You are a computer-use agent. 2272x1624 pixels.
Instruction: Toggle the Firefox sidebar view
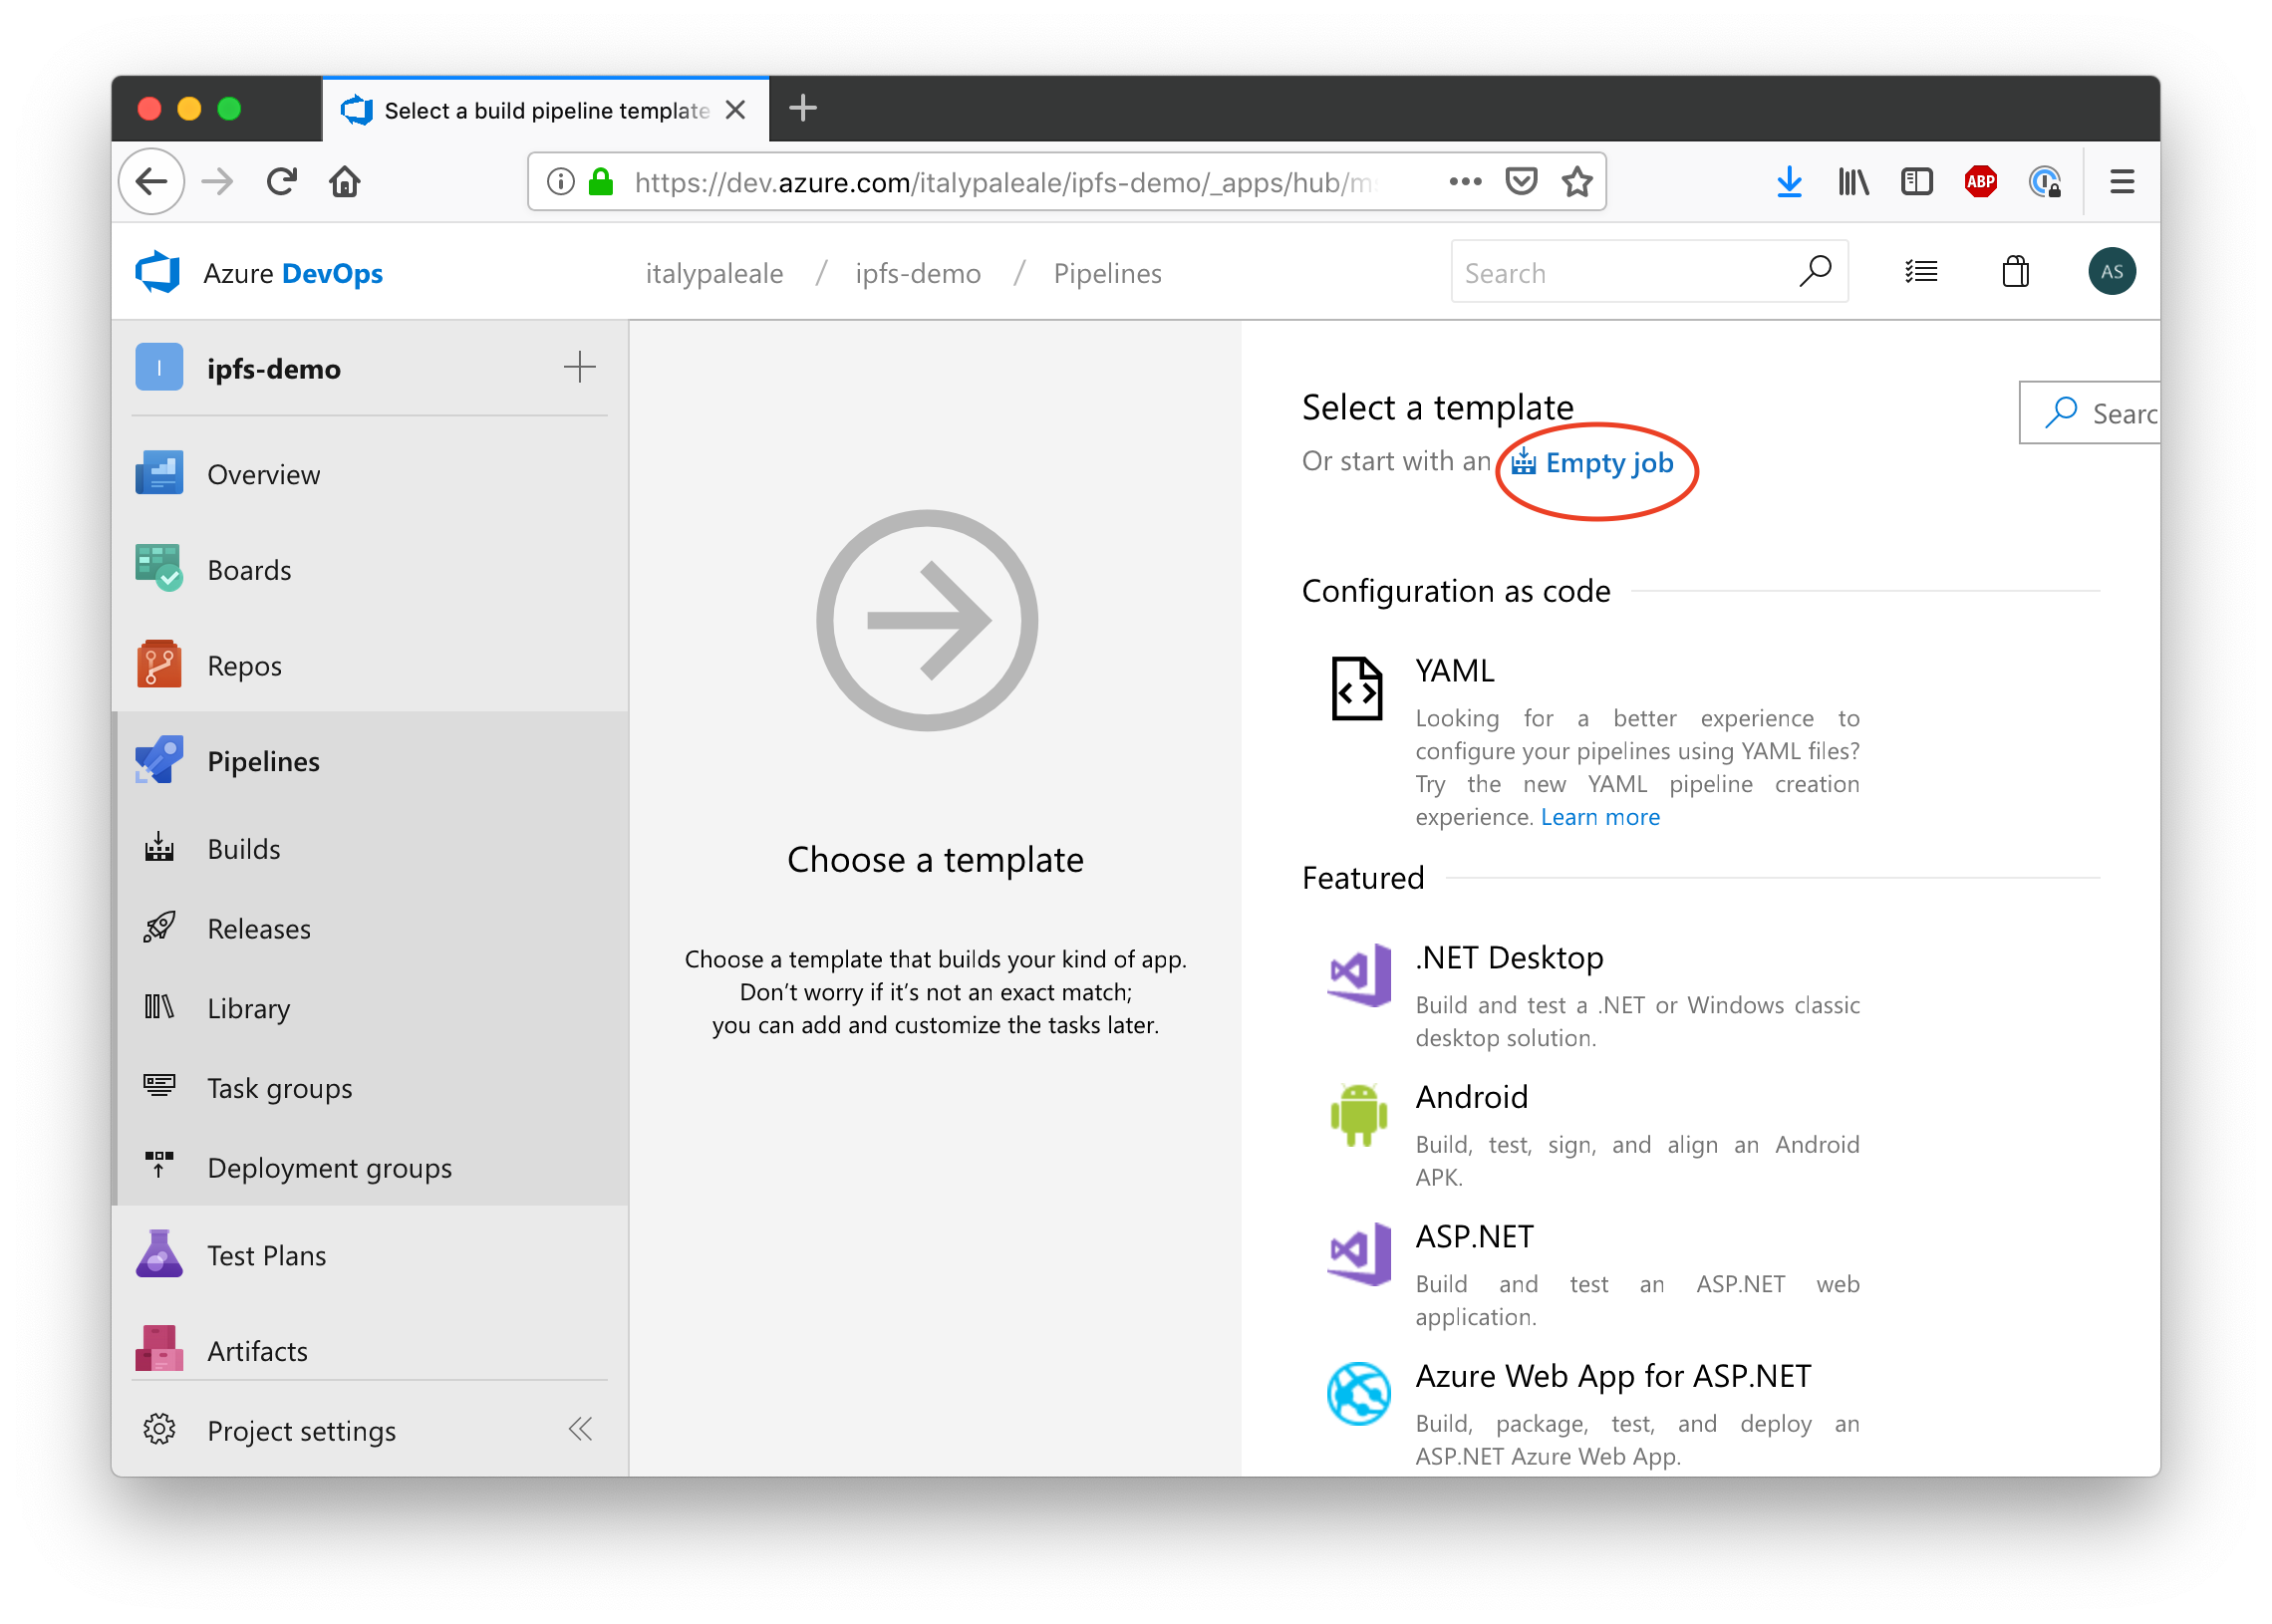[x=1916, y=182]
